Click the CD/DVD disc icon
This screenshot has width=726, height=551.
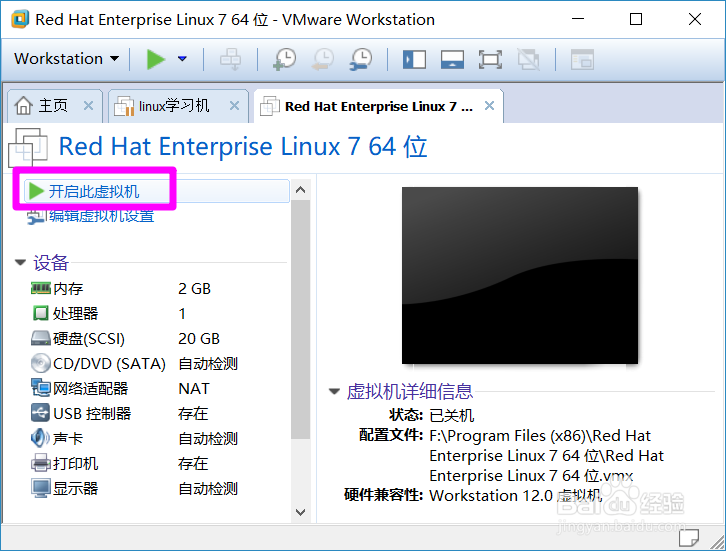point(41,363)
